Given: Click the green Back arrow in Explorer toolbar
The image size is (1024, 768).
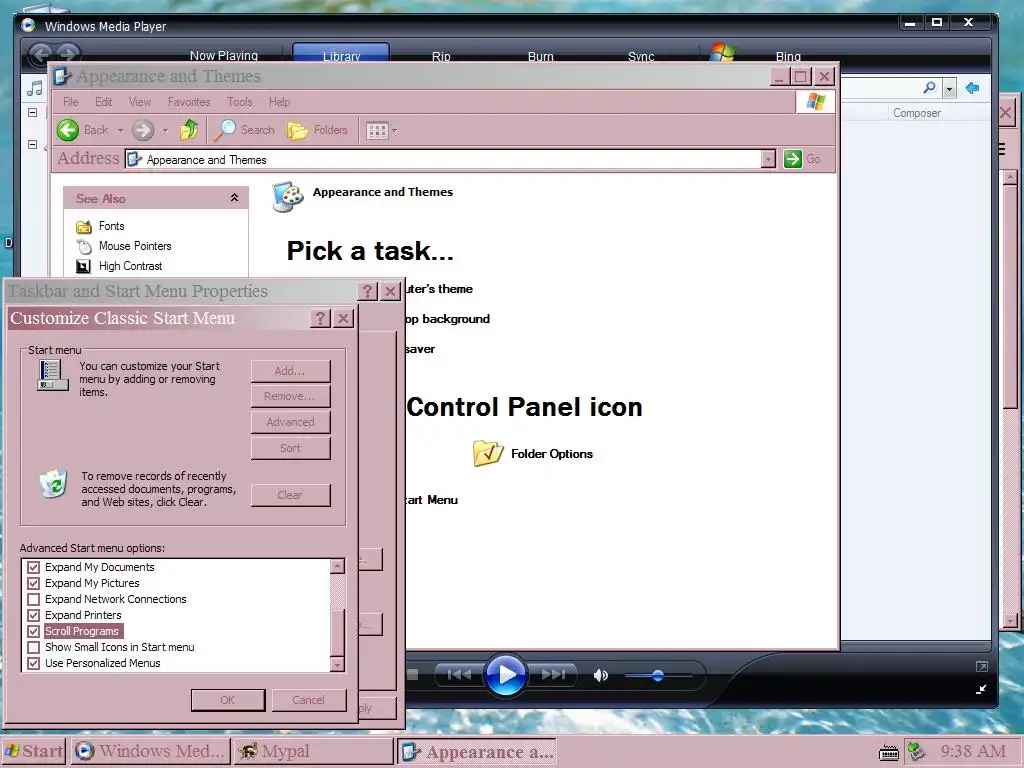Looking at the screenshot, I should [68, 130].
